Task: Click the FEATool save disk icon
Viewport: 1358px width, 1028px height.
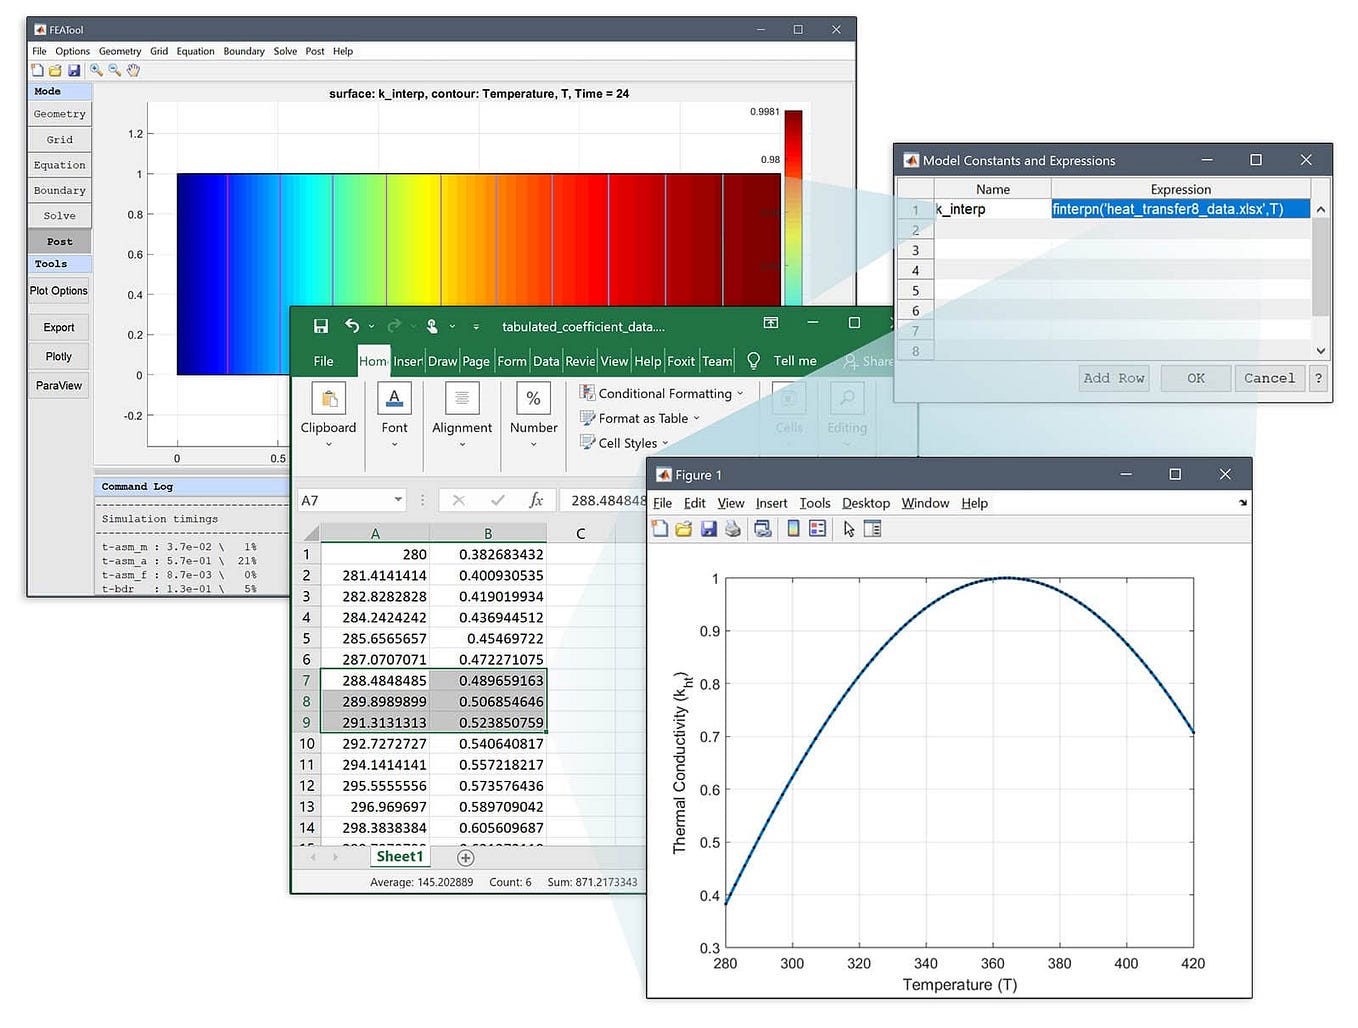Action: pos(73,70)
